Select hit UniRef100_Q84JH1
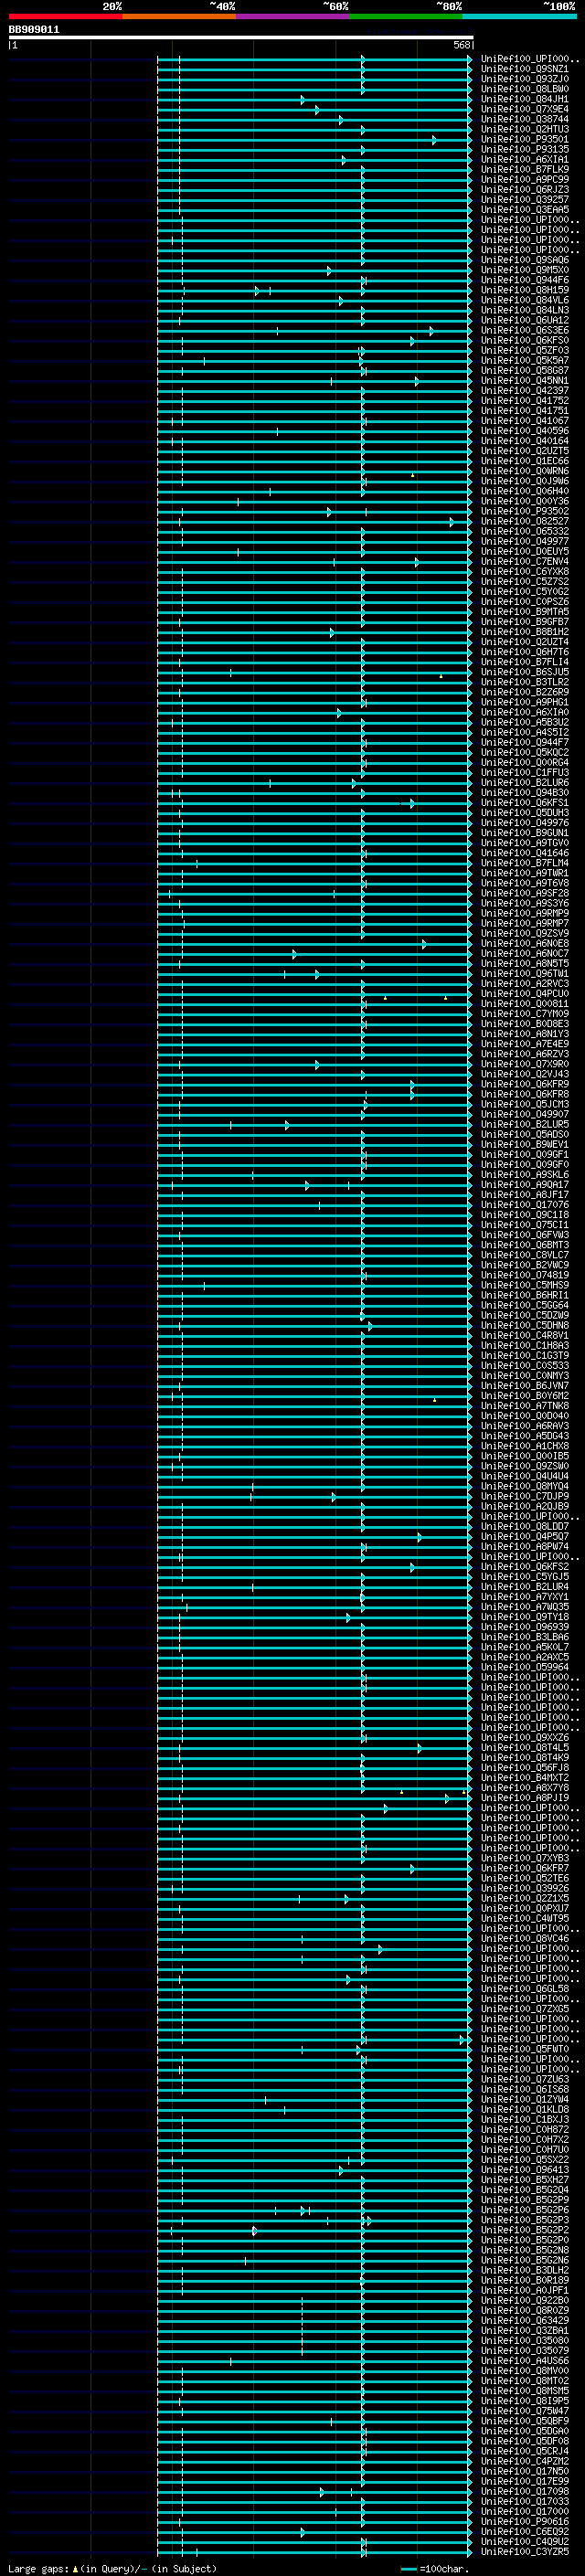This screenshot has width=585, height=2576. (525, 99)
